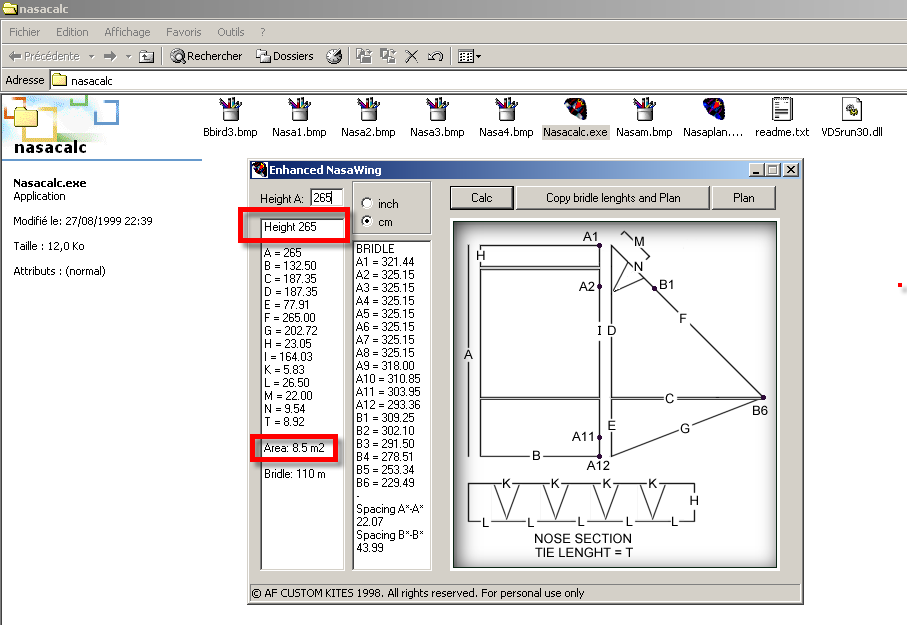Click the AF CUSTOM KITES copyright status text
907x625 pixels.
point(418,593)
